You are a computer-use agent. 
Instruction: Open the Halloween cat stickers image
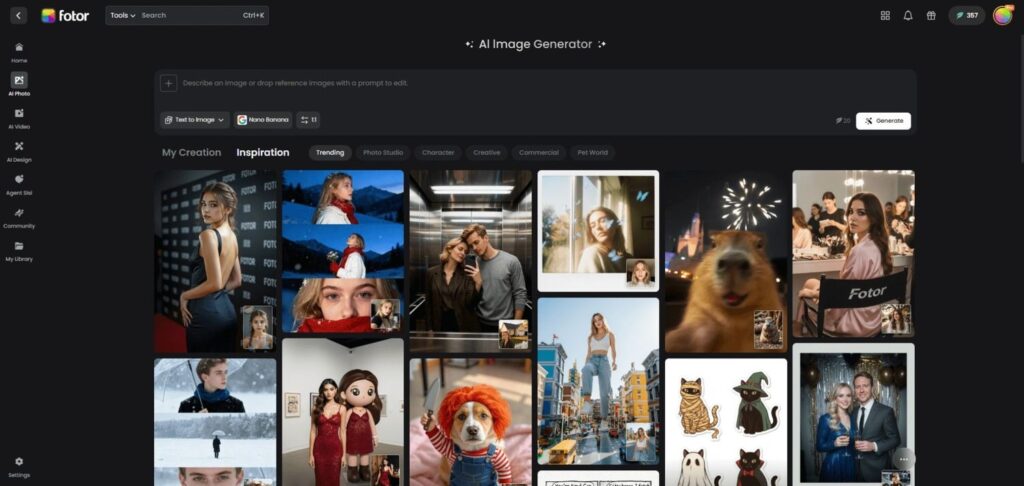pos(726,422)
